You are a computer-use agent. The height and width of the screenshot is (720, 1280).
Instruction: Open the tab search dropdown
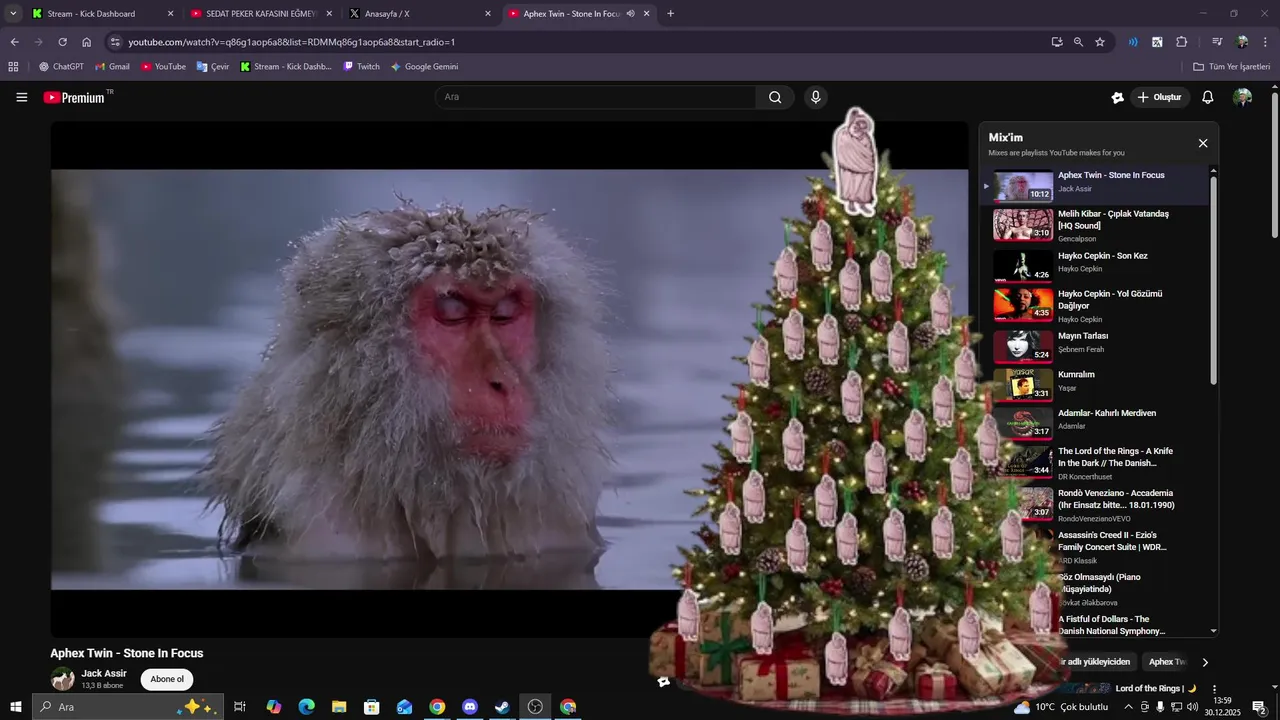[13, 14]
